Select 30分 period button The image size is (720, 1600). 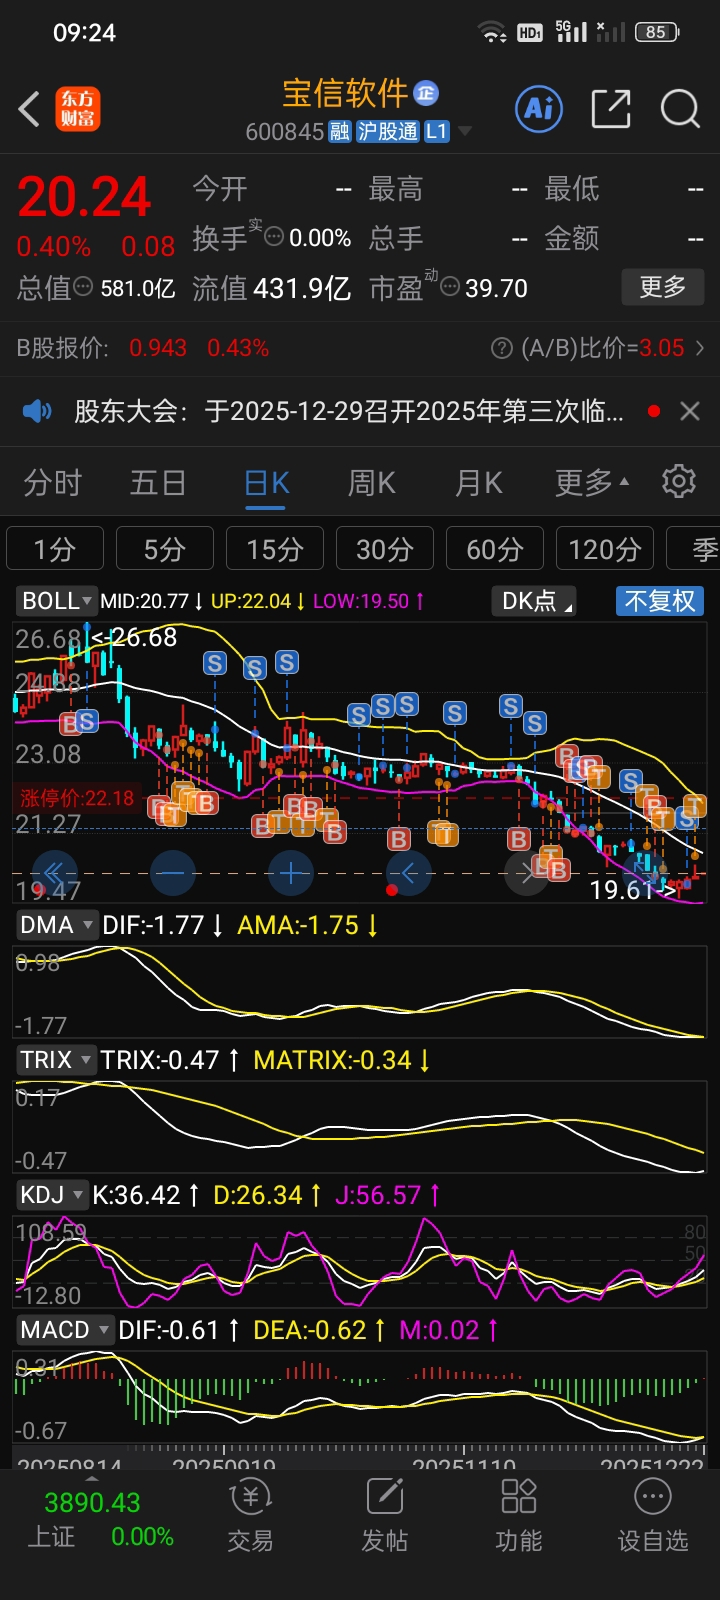coord(385,549)
